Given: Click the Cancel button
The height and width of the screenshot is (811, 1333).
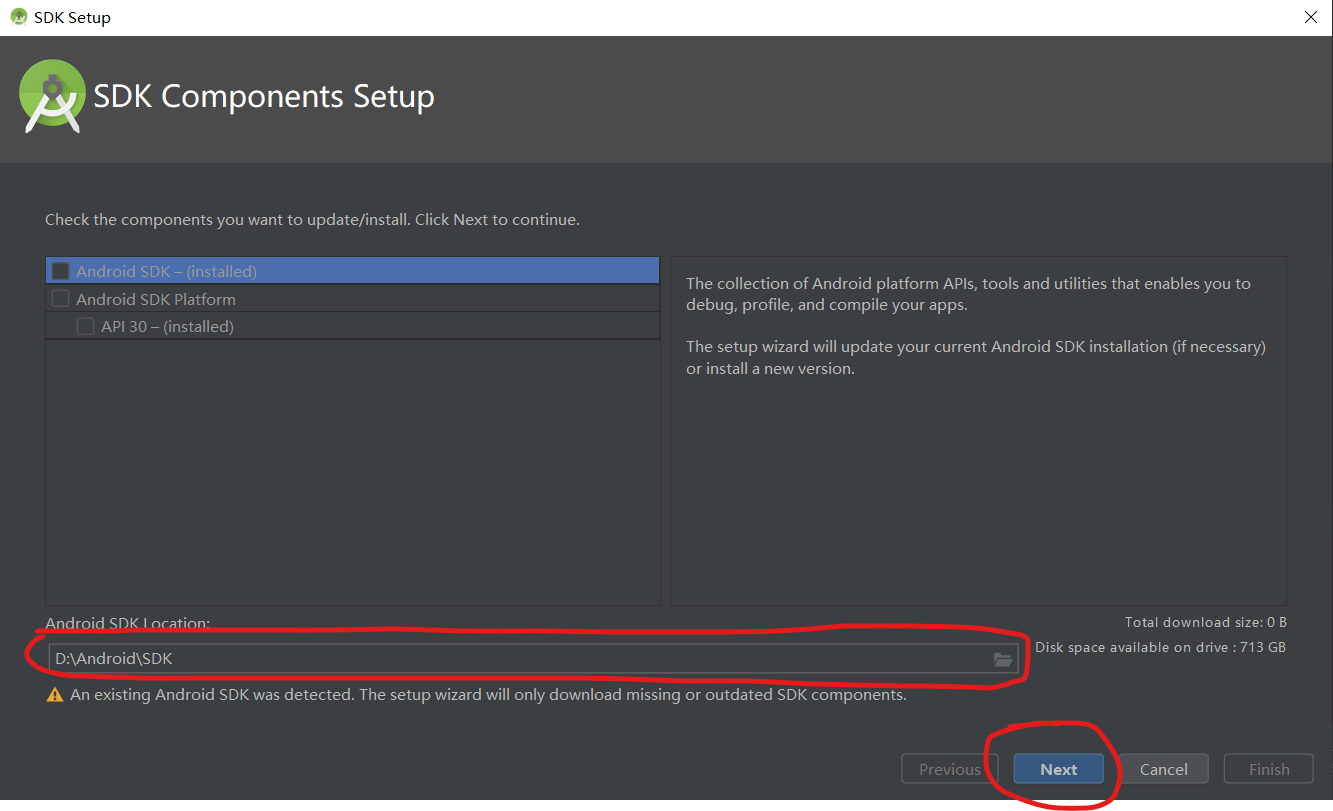Looking at the screenshot, I should pyautogui.click(x=1164, y=769).
